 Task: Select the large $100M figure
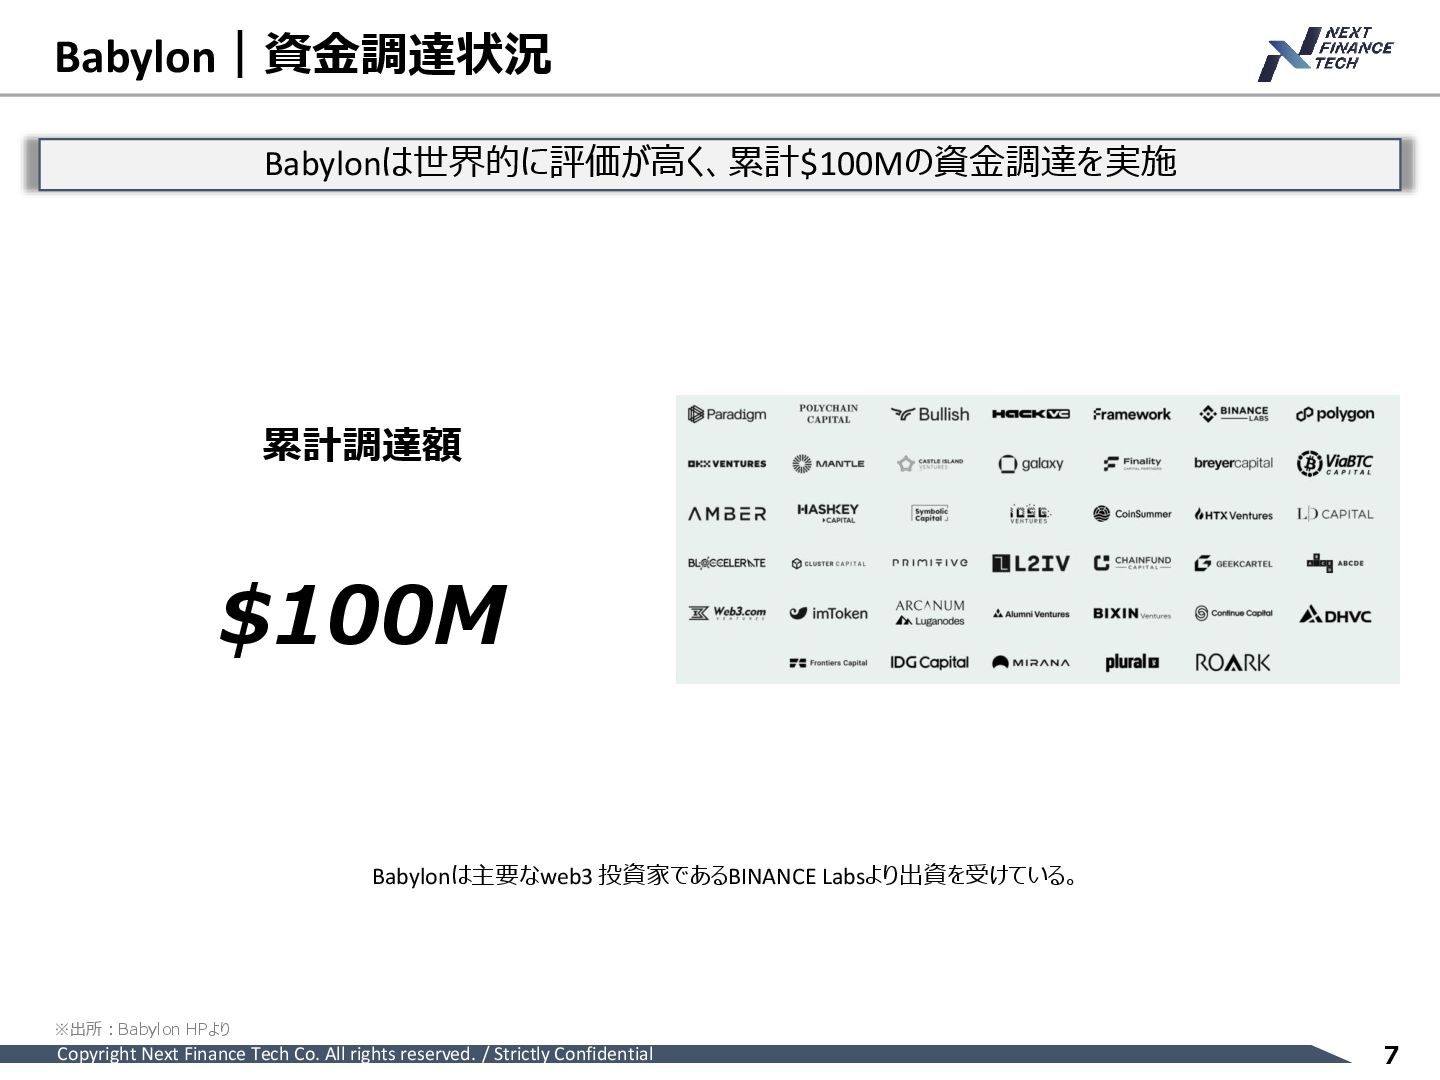tap(362, 615)
